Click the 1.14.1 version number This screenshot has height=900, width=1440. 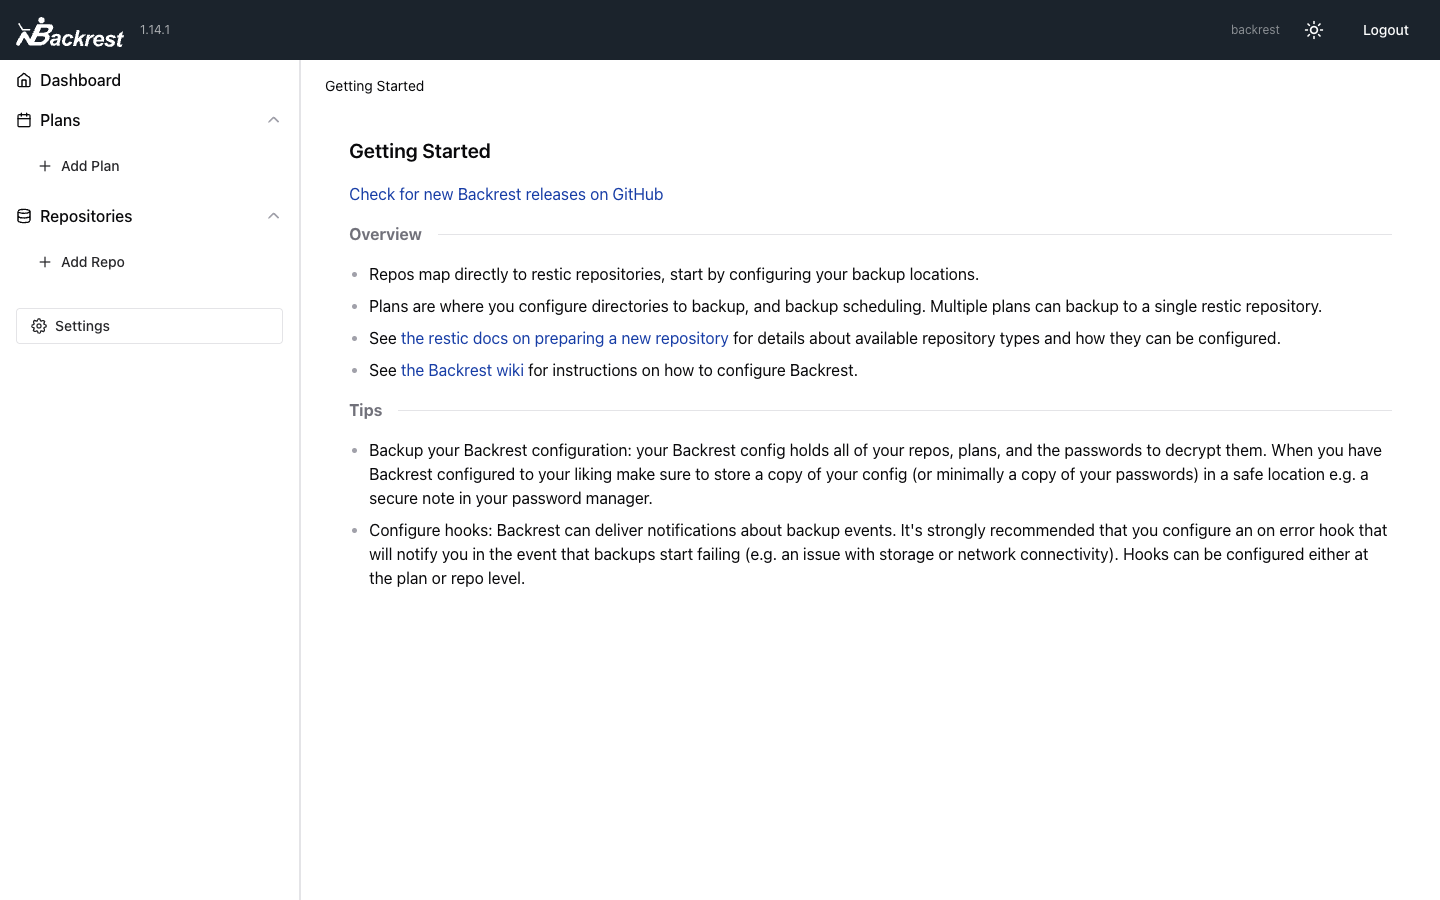155,30
